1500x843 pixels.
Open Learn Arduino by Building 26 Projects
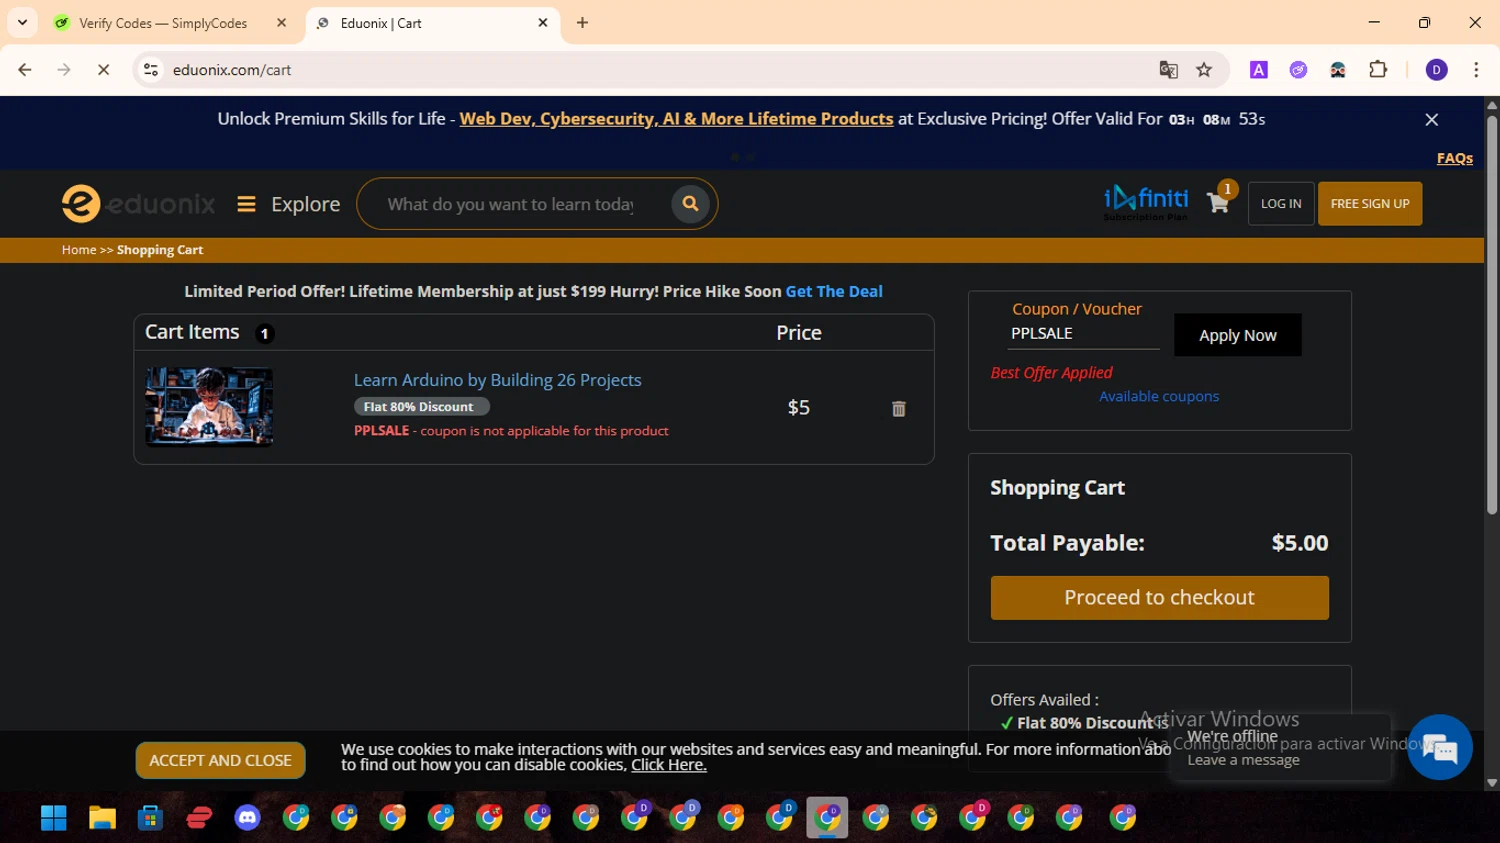coord(497,380)
